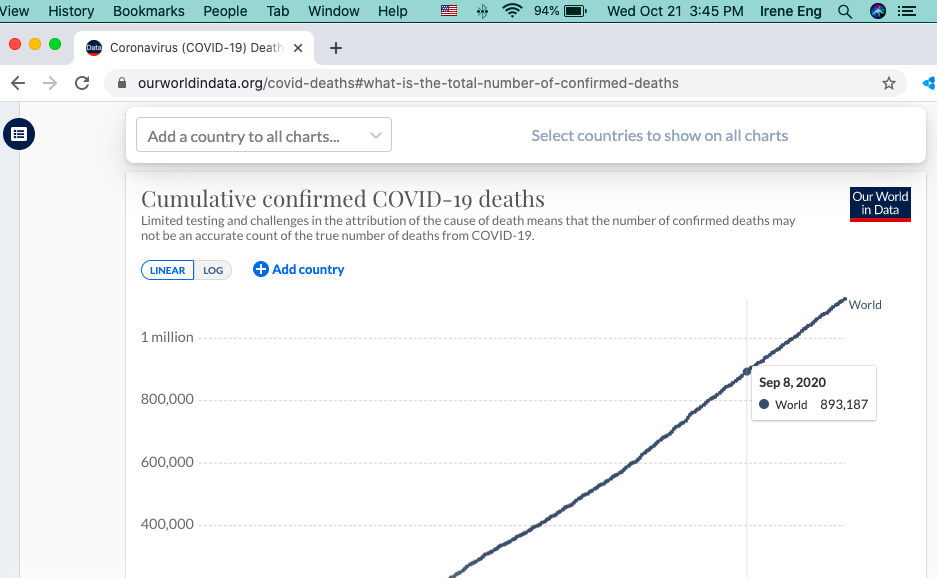
Task: Reload the page using the refresh icon
Action: 82,83
